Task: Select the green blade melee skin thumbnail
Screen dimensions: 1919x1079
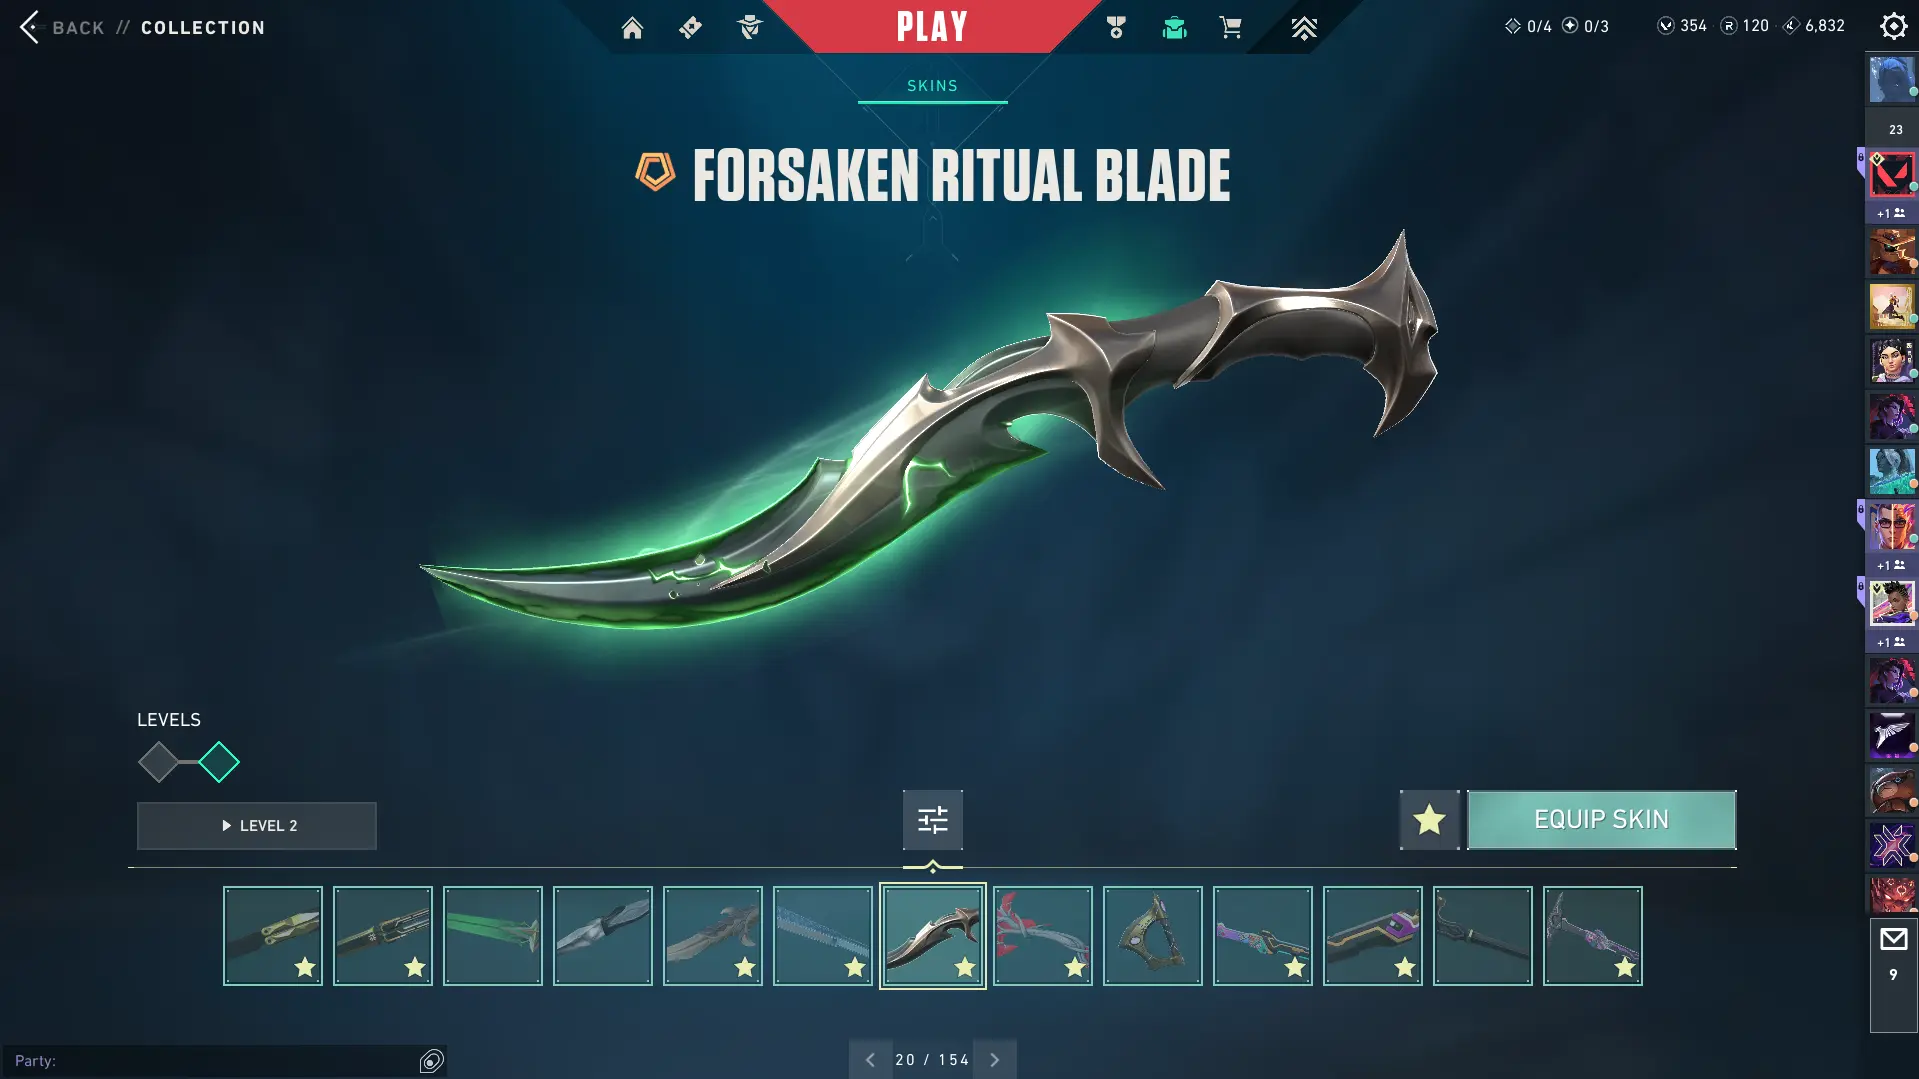Action: point(492,936)
